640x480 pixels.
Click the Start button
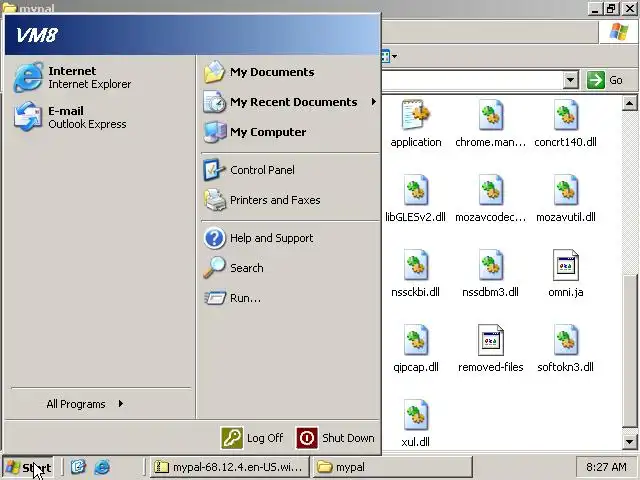pos(29,468)
